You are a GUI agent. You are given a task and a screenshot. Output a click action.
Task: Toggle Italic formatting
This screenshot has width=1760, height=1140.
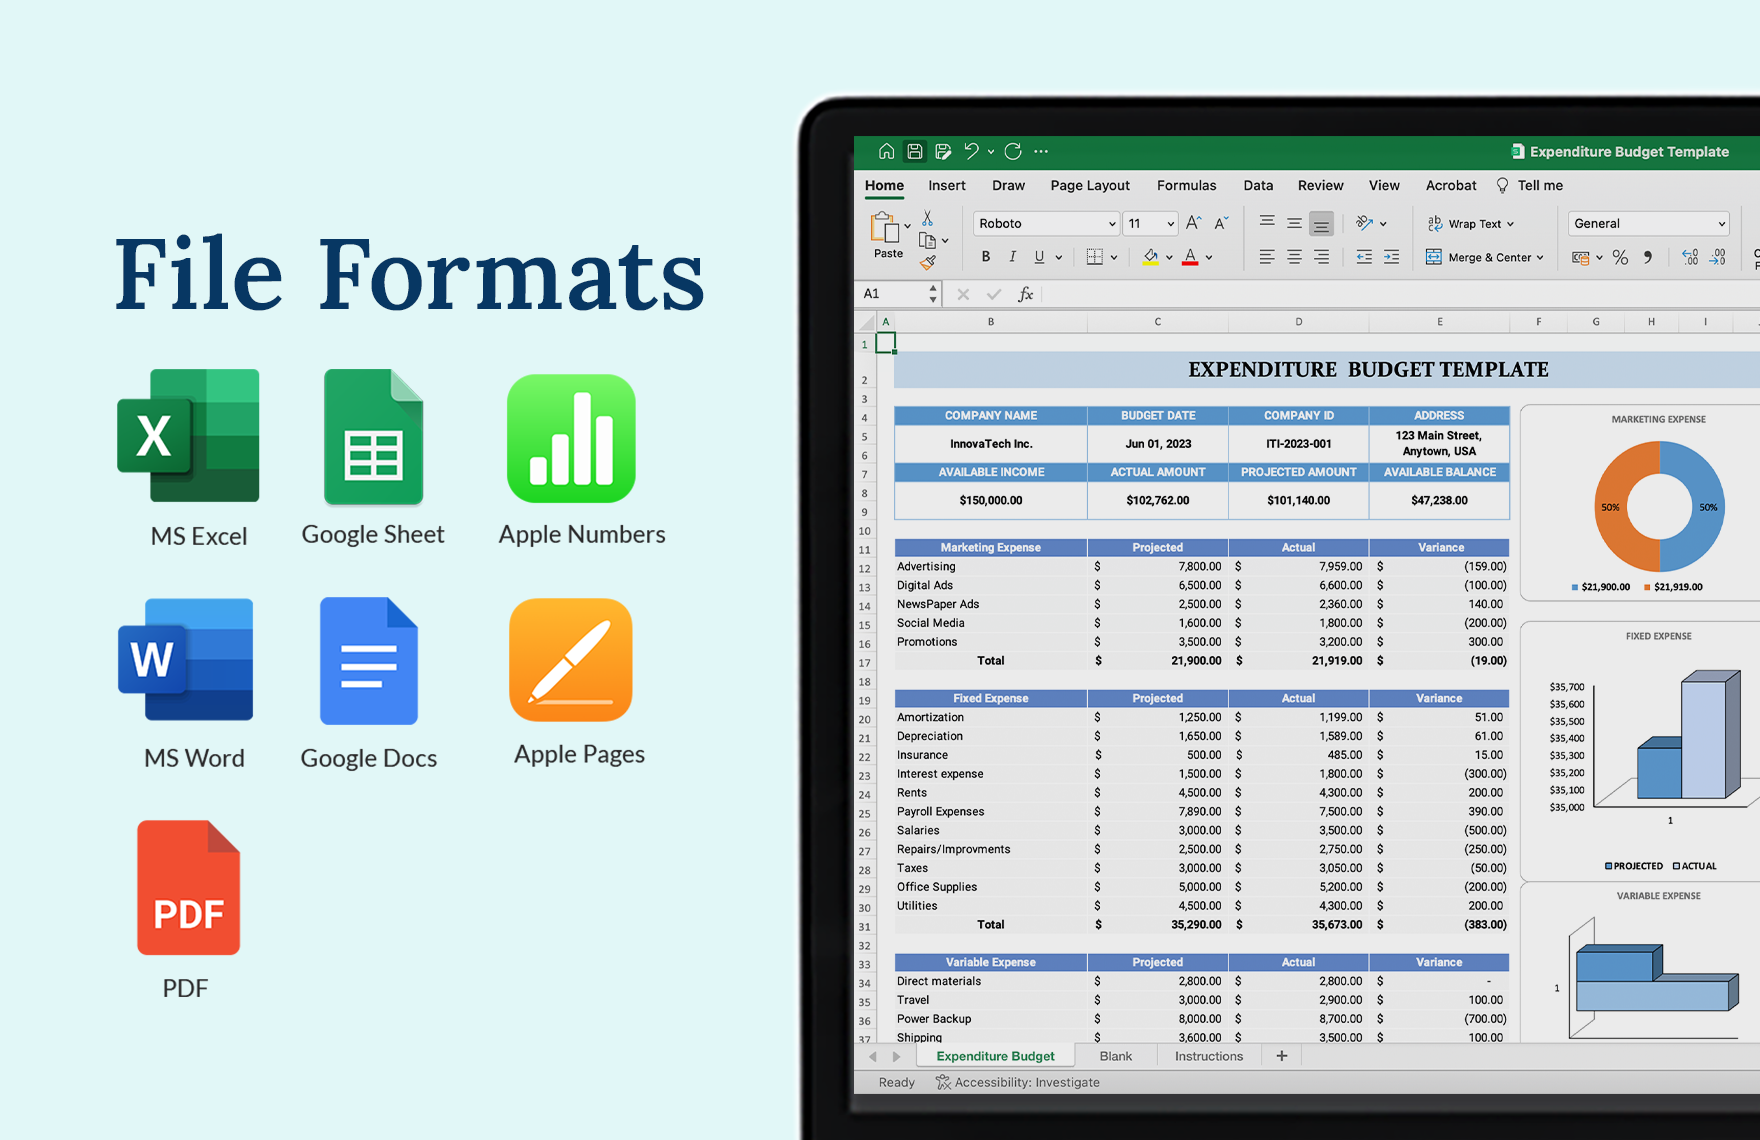point(1013,257)
